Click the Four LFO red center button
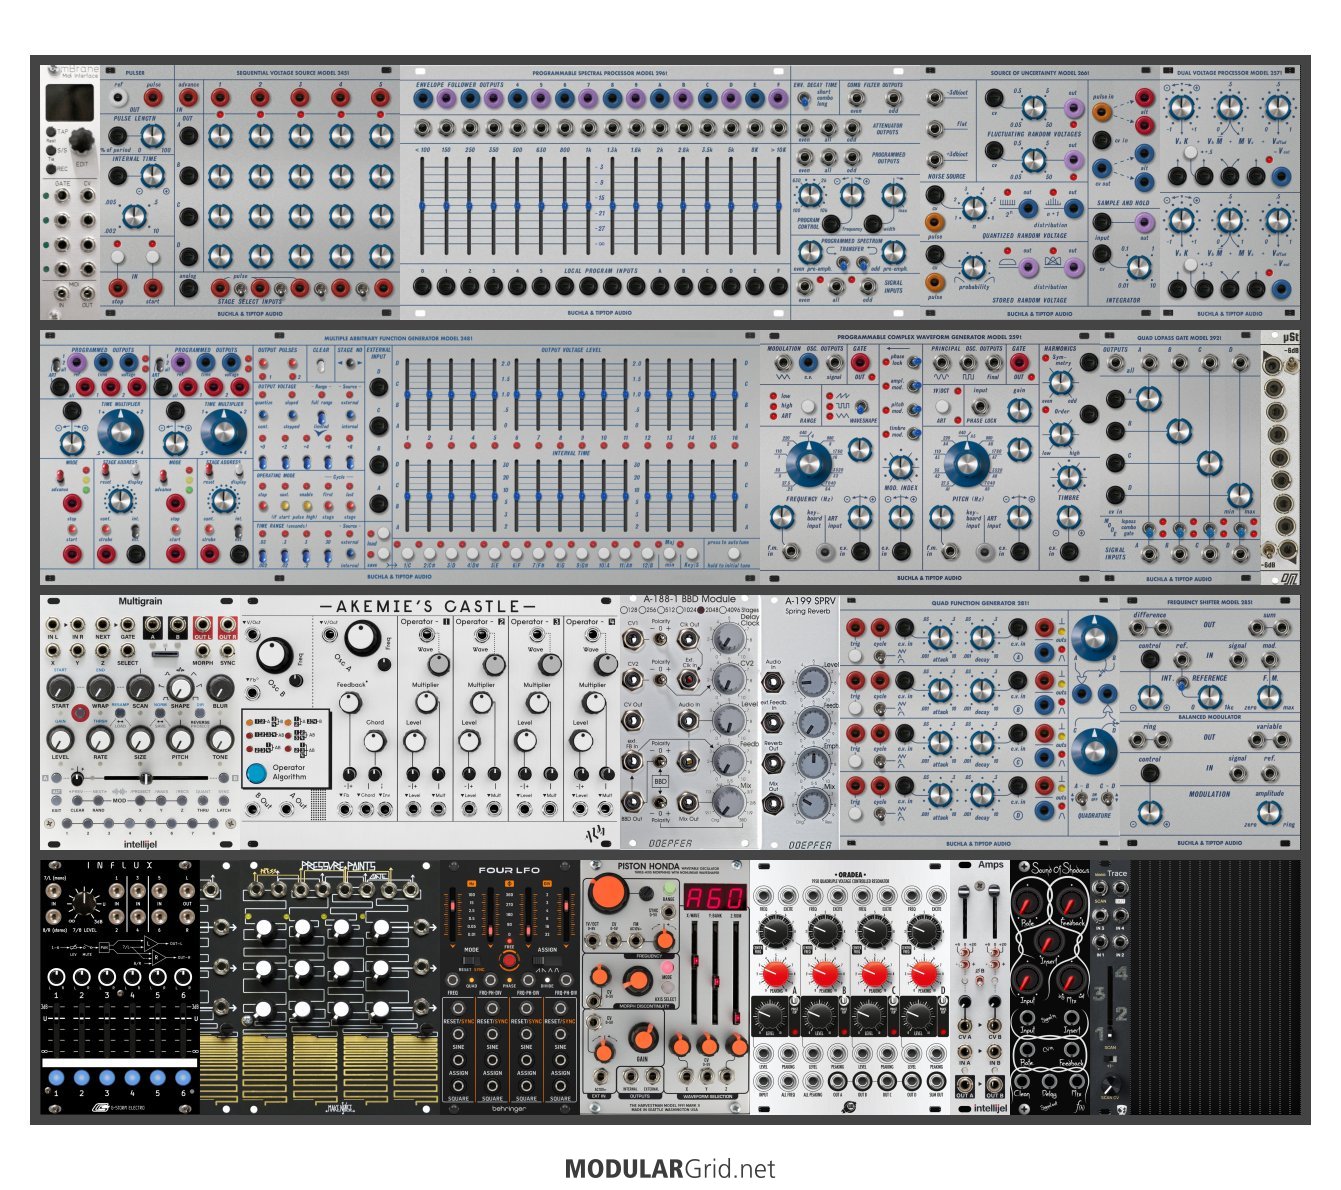Screen dimensions: 1341x1190 509,960
